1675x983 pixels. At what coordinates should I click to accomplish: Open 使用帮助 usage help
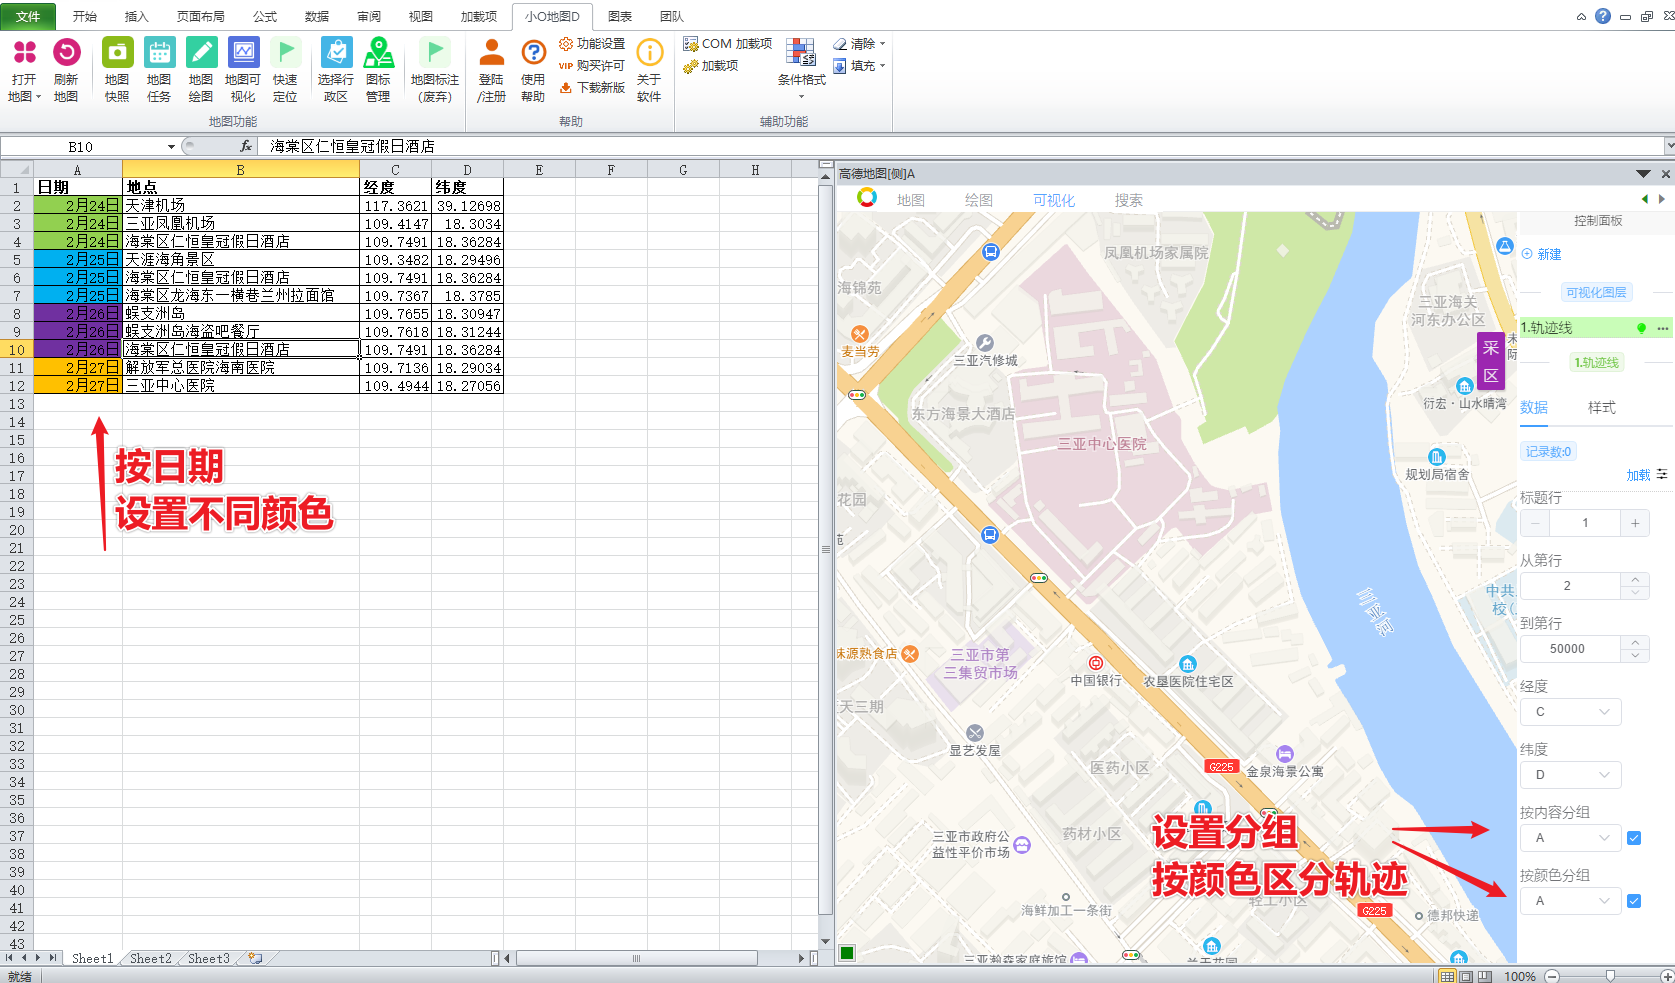point(533,69)
